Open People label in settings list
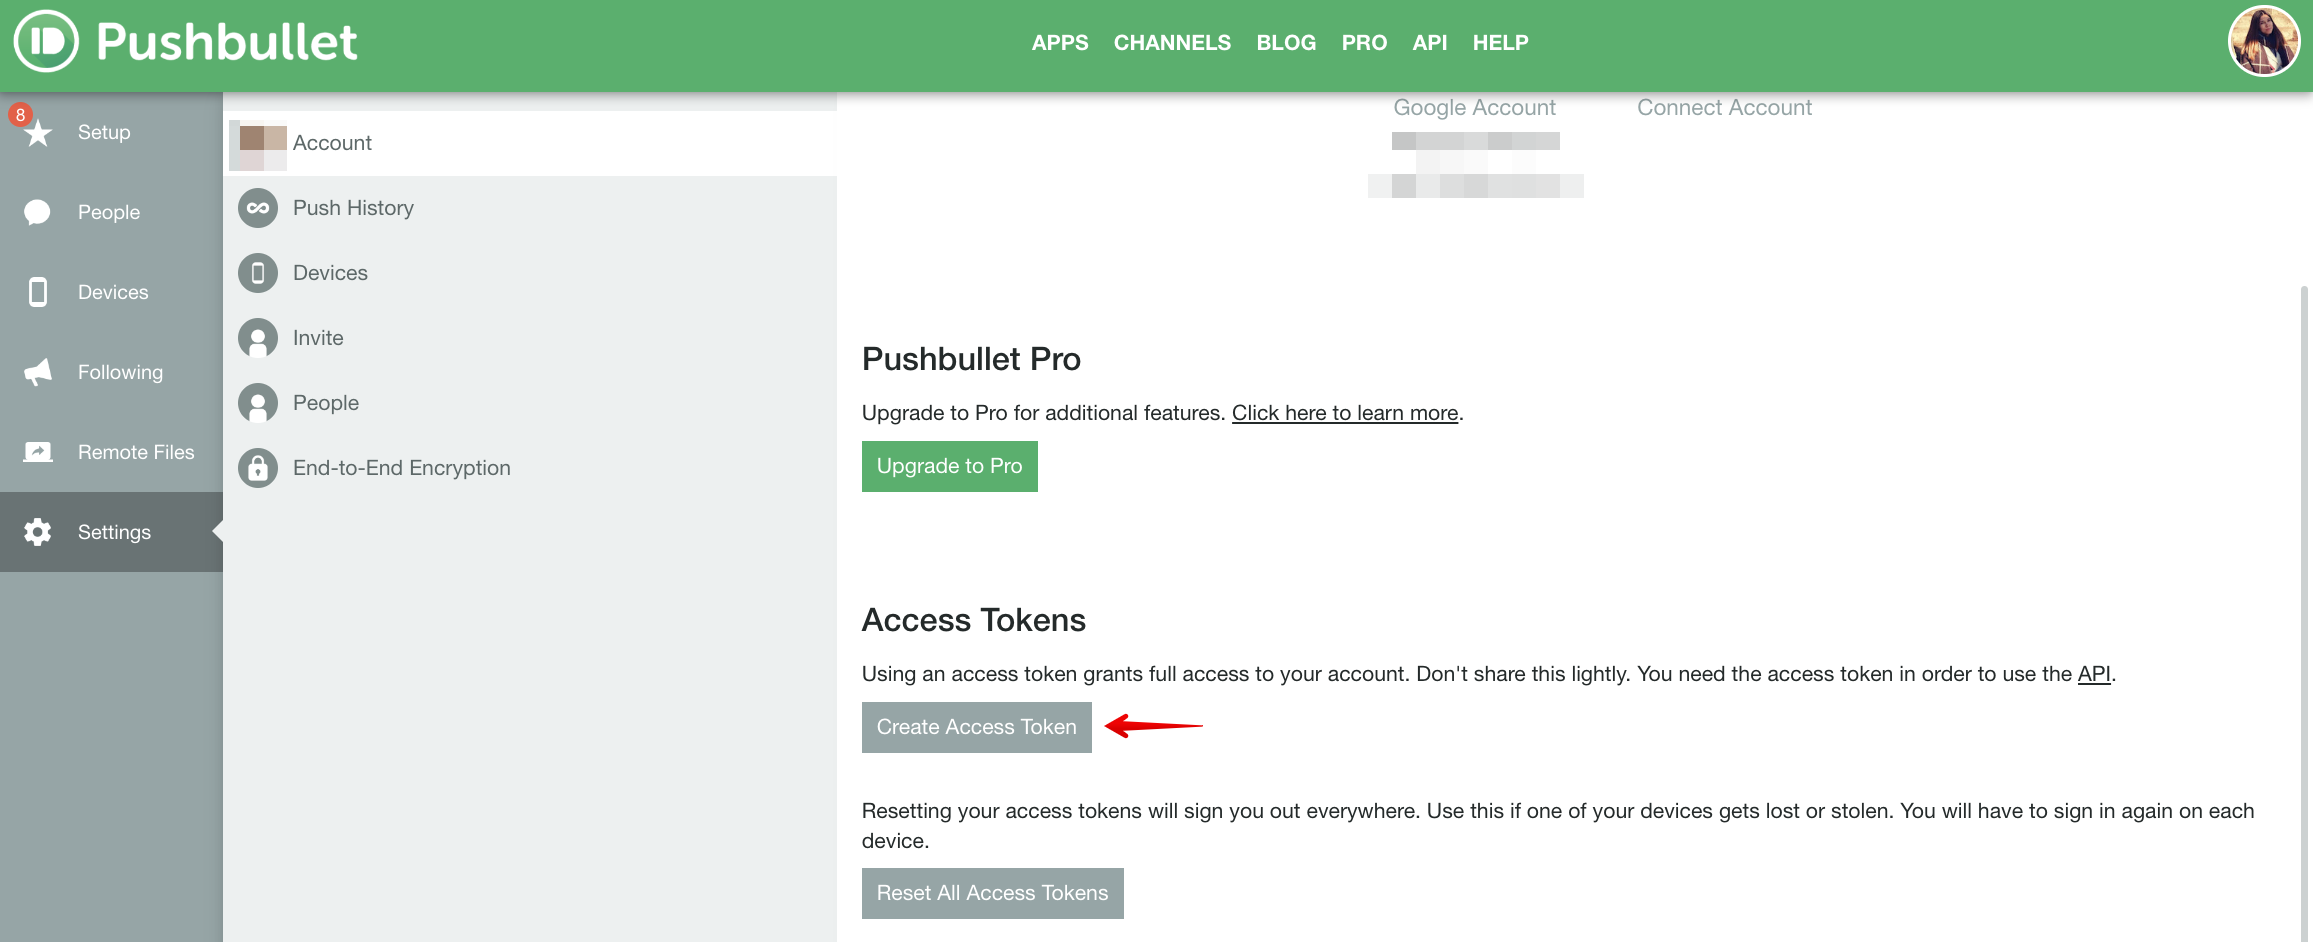The height and width of the screenshot is (942, 2314). pos(326,403)
